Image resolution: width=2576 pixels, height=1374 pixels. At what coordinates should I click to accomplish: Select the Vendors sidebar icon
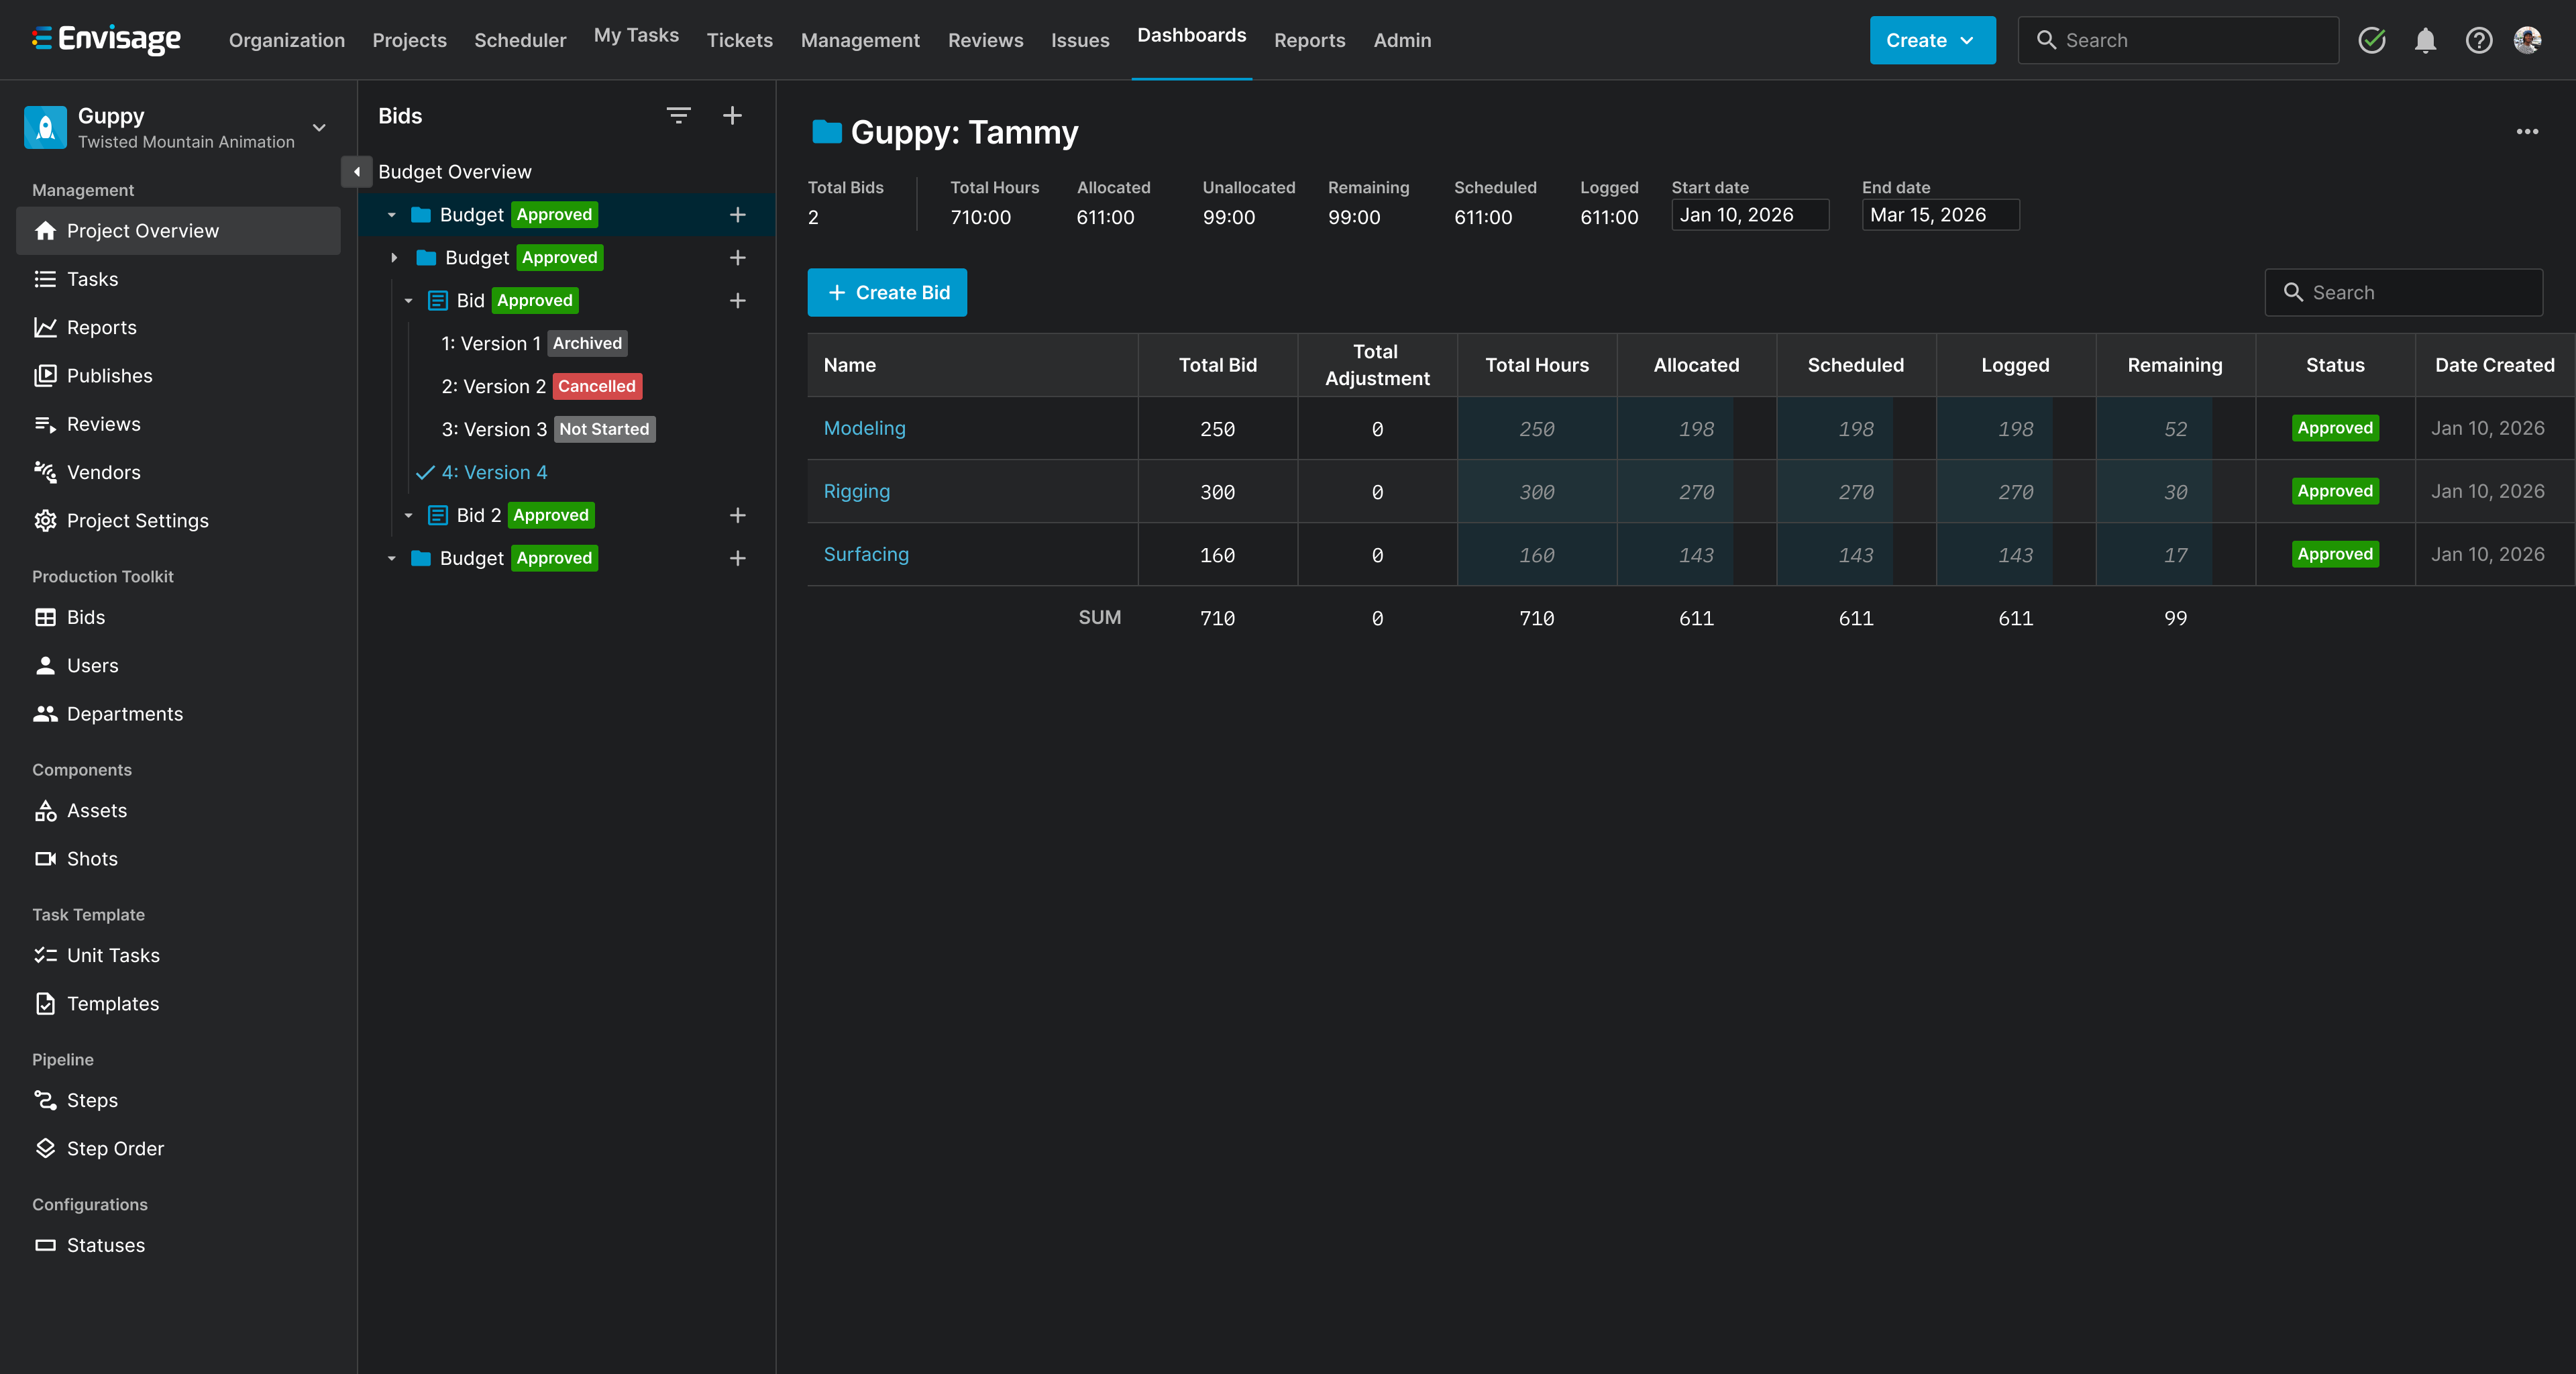coord(46,472)
